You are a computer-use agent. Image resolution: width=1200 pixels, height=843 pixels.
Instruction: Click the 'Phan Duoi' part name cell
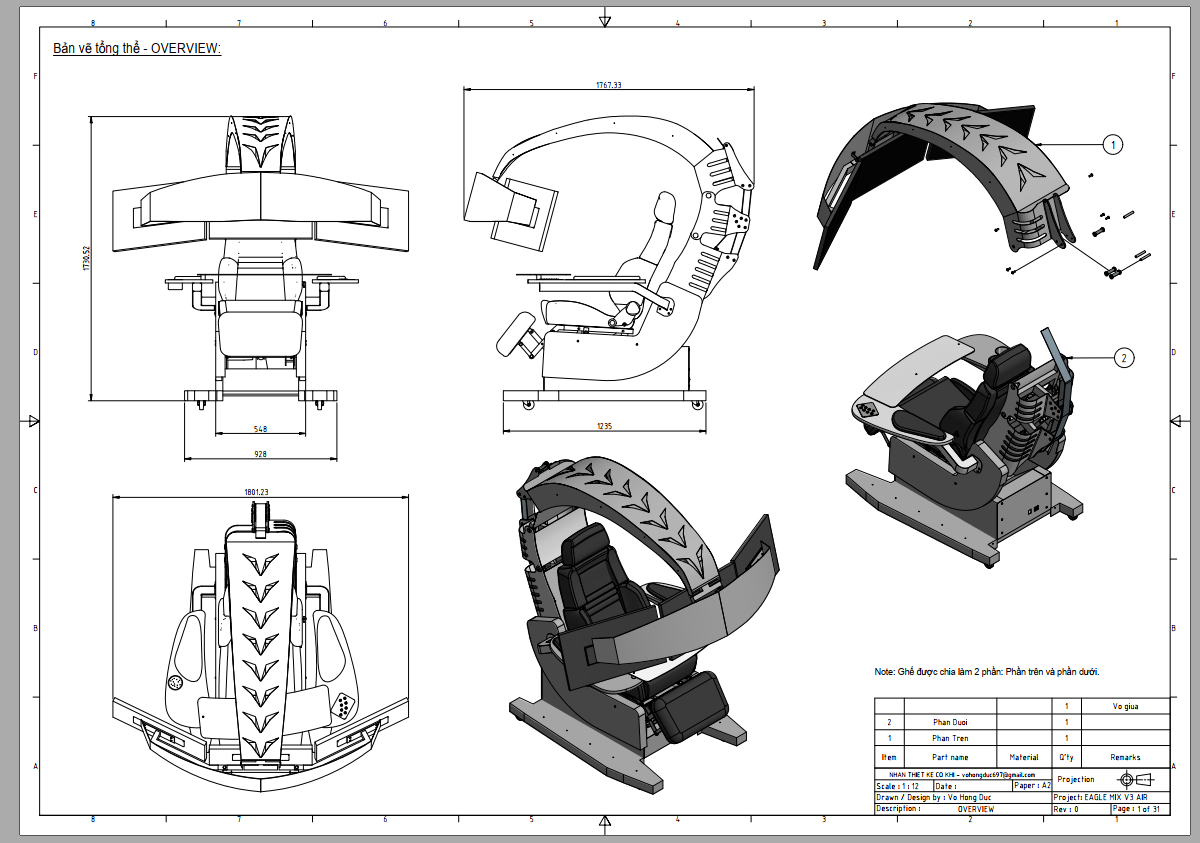click(x=950, y=721)
